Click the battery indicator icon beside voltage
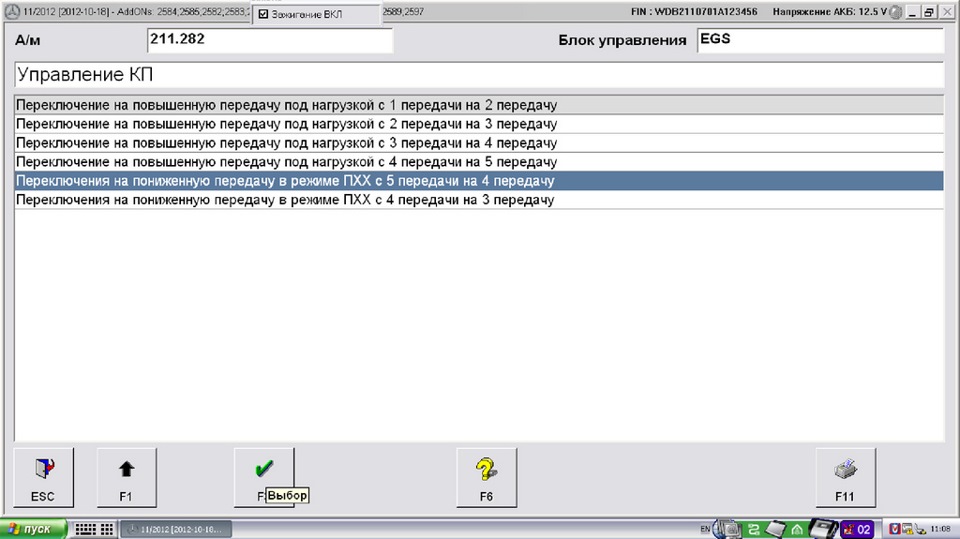The width and height of the screenshot is (960, 539). point(896,12)
